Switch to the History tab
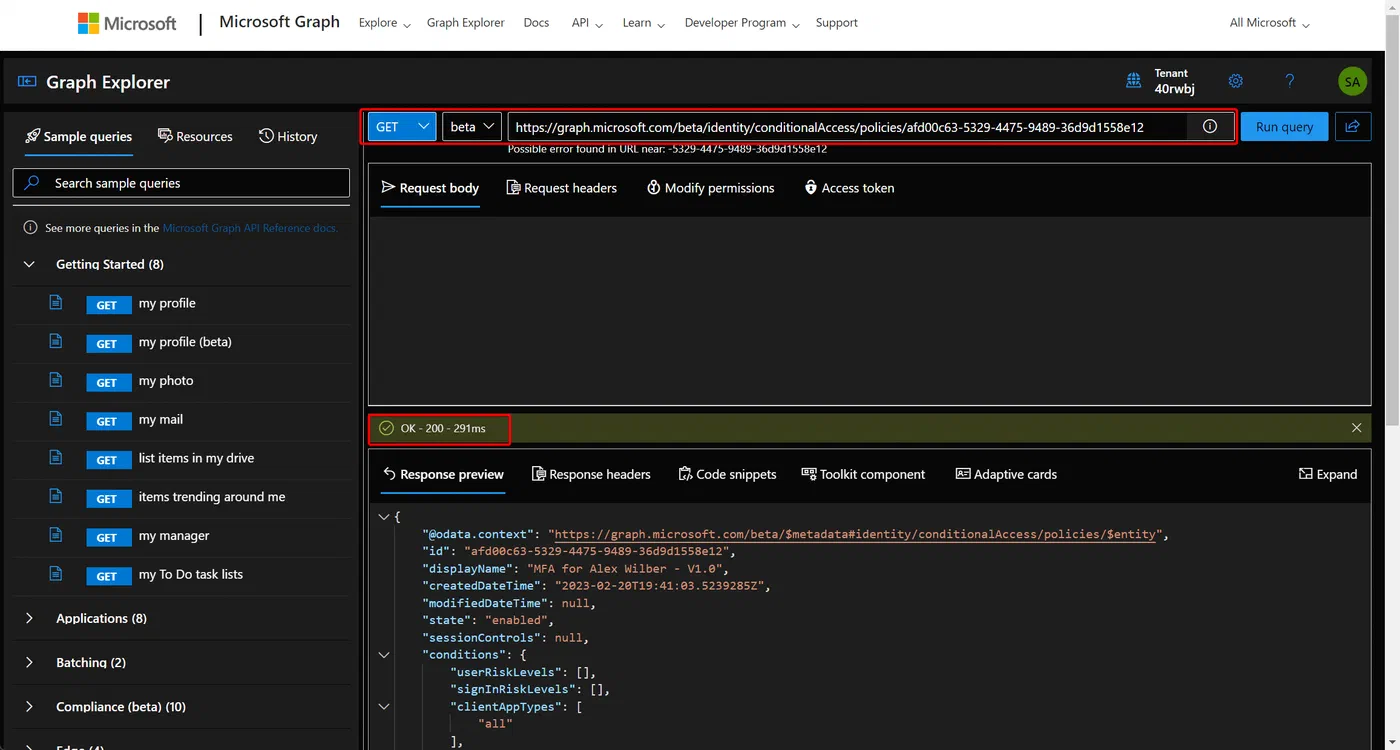The height and width of the screenshot is (750, 1400). coord(288,136)
